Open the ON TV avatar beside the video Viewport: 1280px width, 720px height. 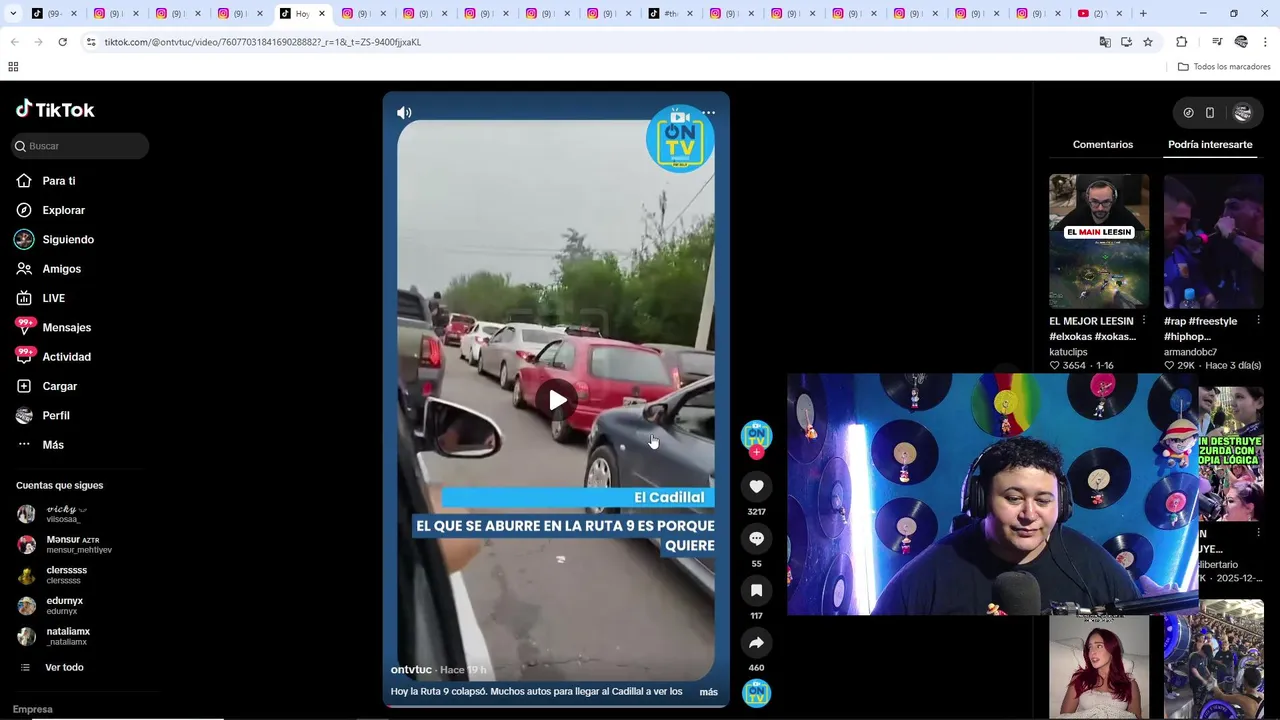[x=756, y=435]
